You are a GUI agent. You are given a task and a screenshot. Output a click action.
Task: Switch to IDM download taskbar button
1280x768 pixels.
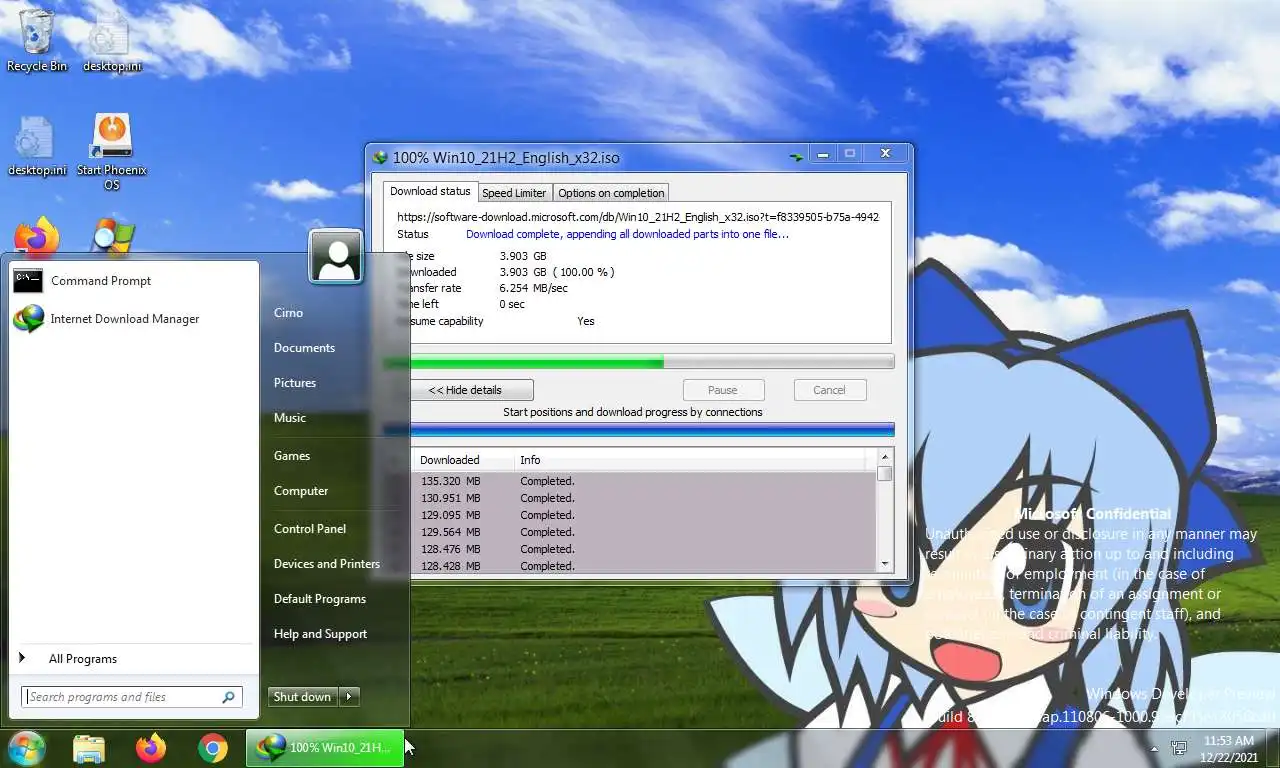(325, 748)
